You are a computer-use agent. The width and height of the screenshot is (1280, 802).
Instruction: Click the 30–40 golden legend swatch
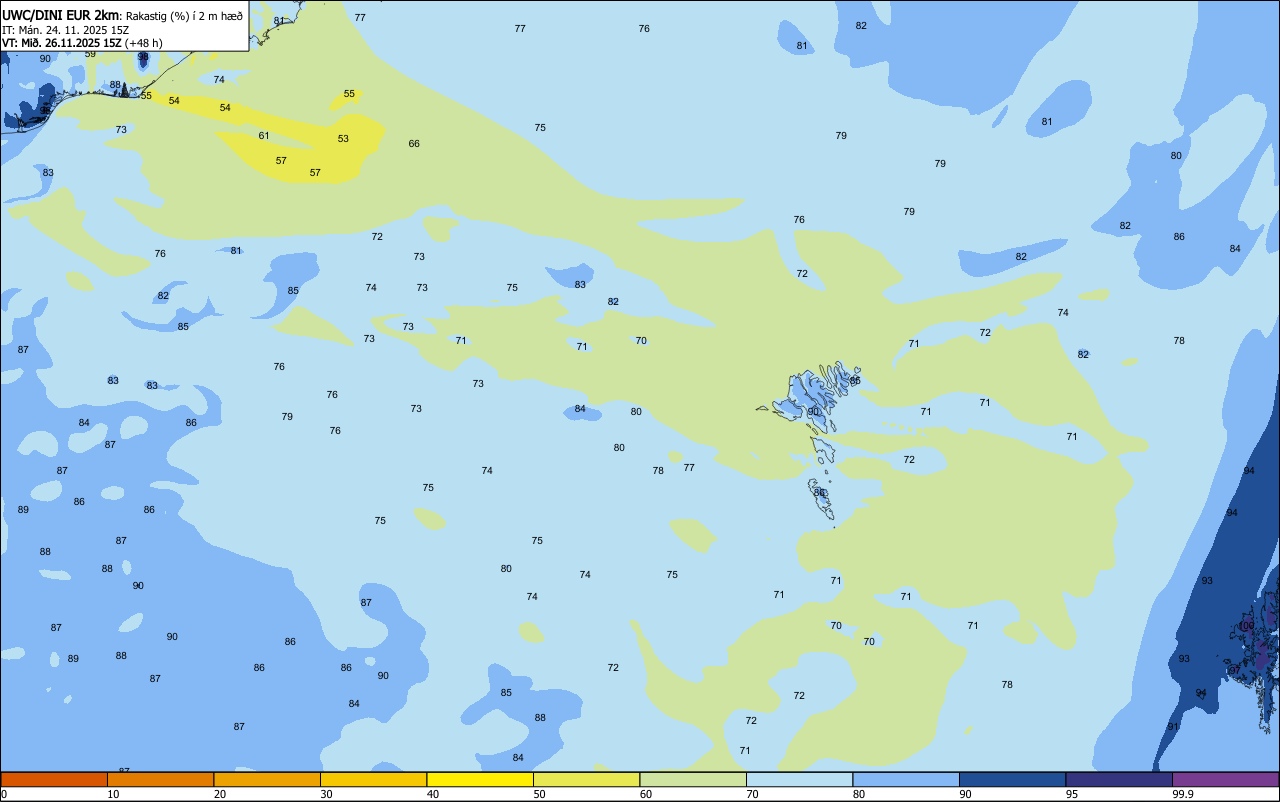373,779
